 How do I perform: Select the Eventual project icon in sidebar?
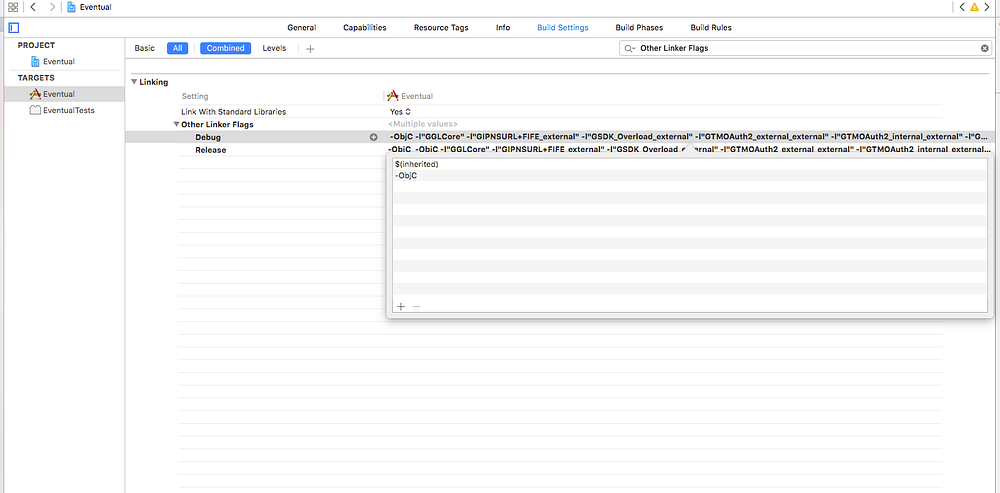tap(36, 62)
